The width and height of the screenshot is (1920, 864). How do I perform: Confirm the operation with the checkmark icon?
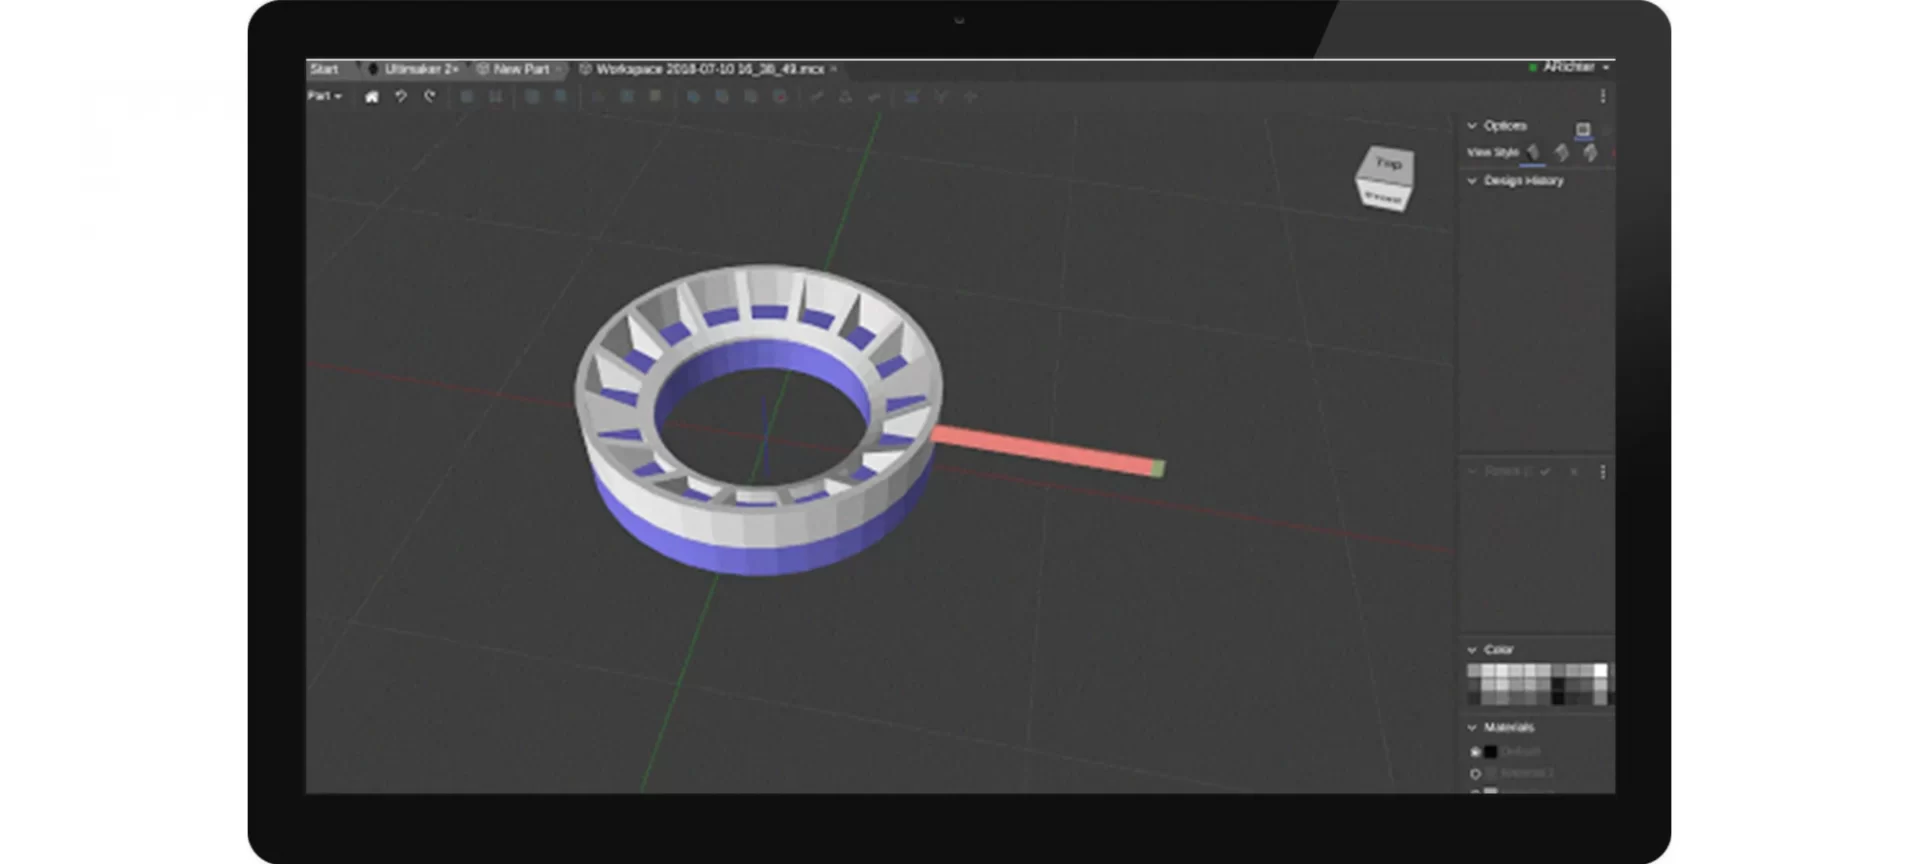point(1546,471)
